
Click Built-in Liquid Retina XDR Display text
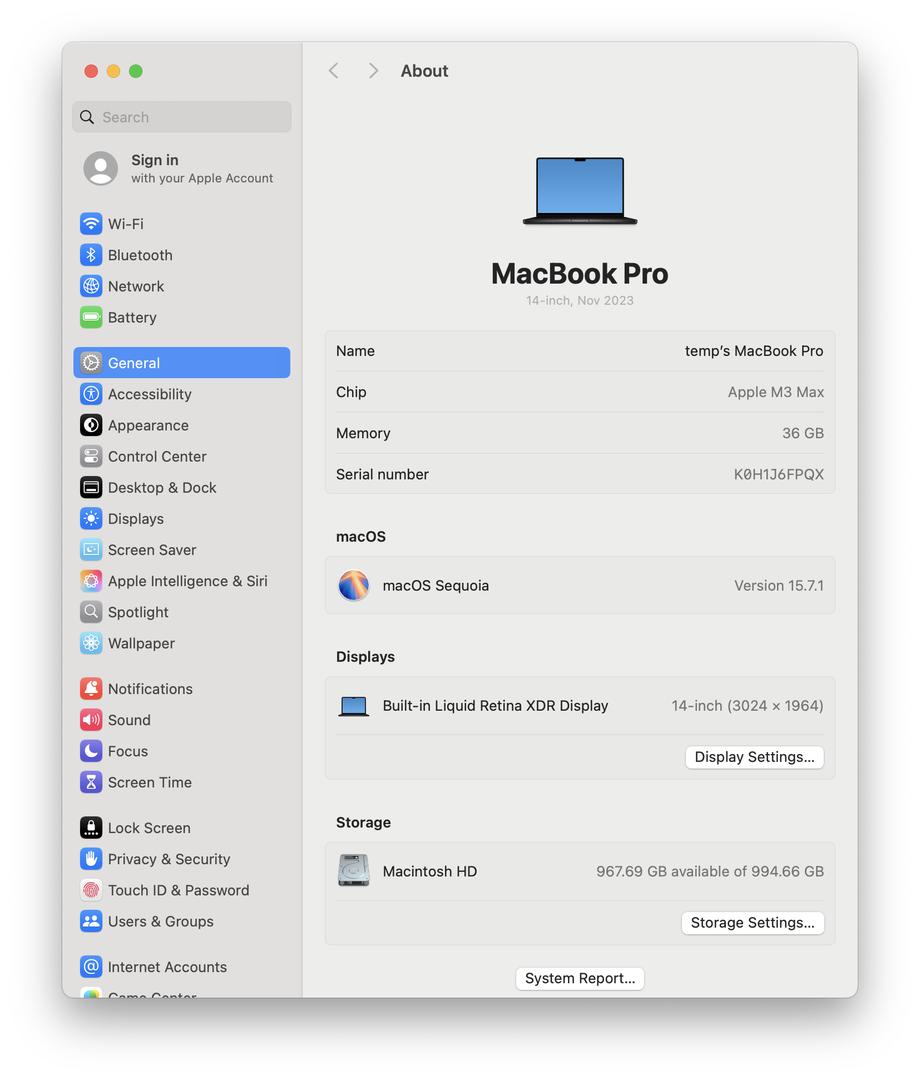(x=496, y=706)
